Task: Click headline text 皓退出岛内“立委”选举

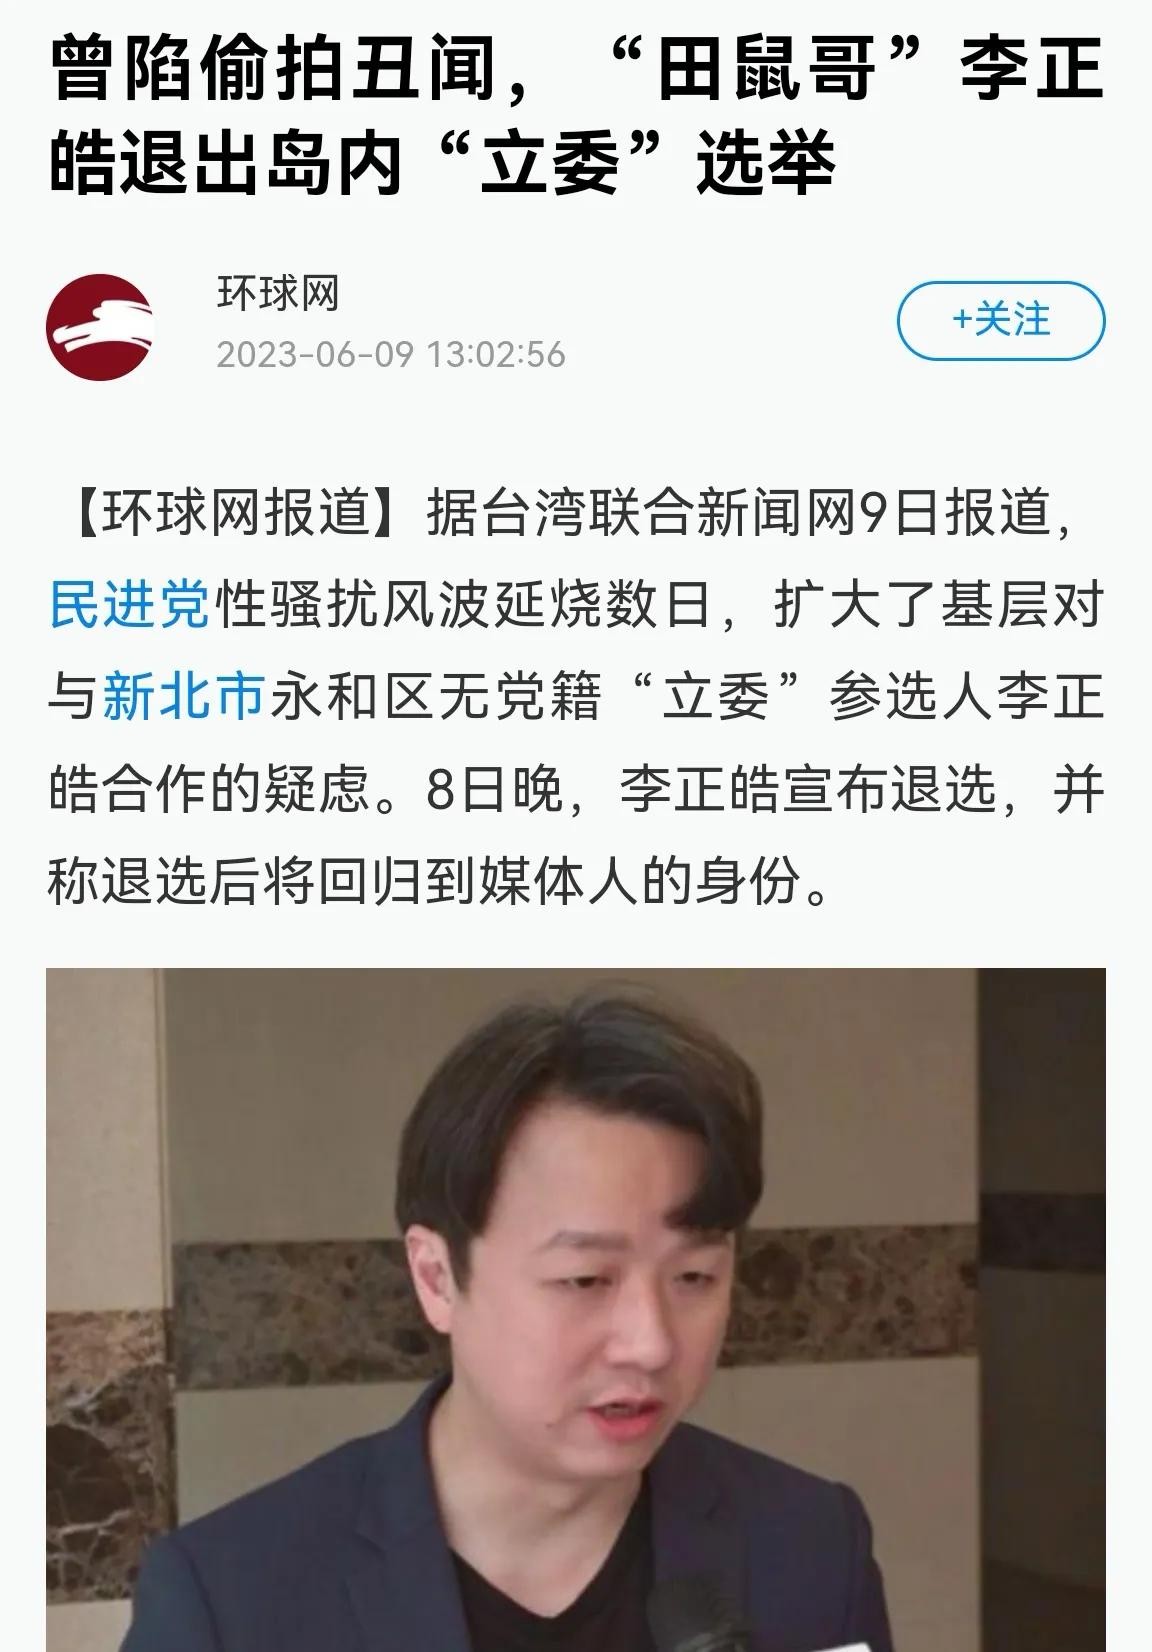Action: pos(442,160)
